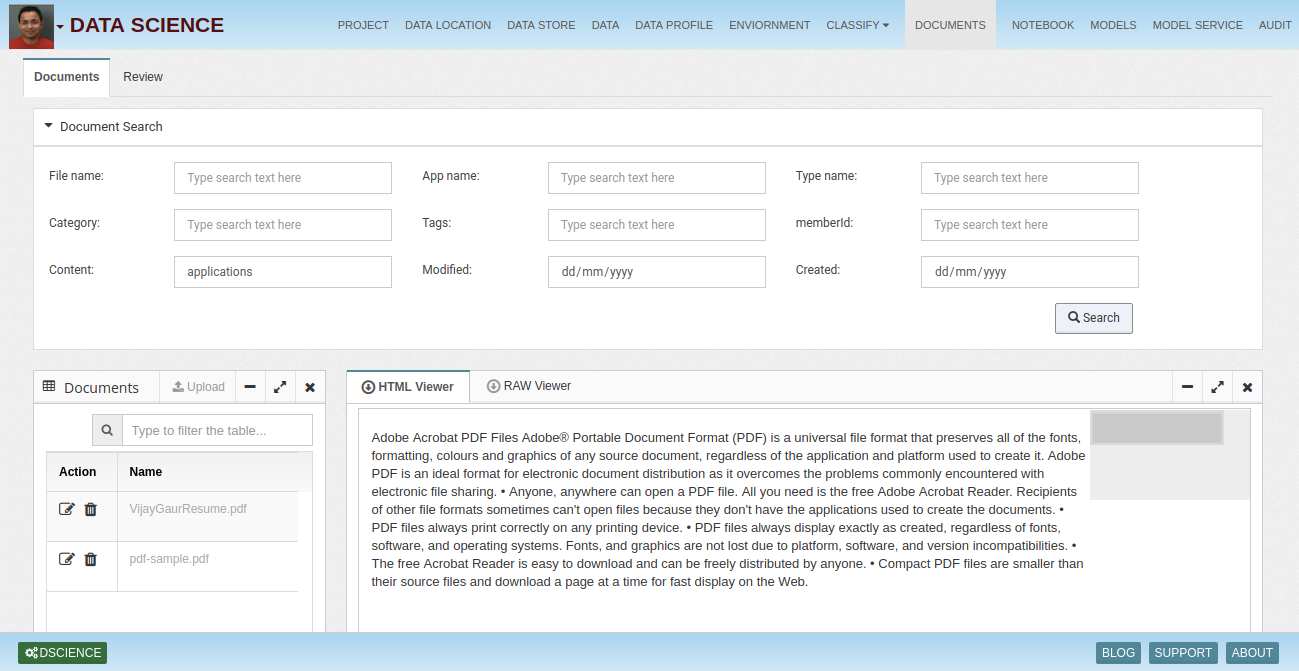
Task: Focus the App name search field
Action: pyautogui.click(x=657, y=178)
